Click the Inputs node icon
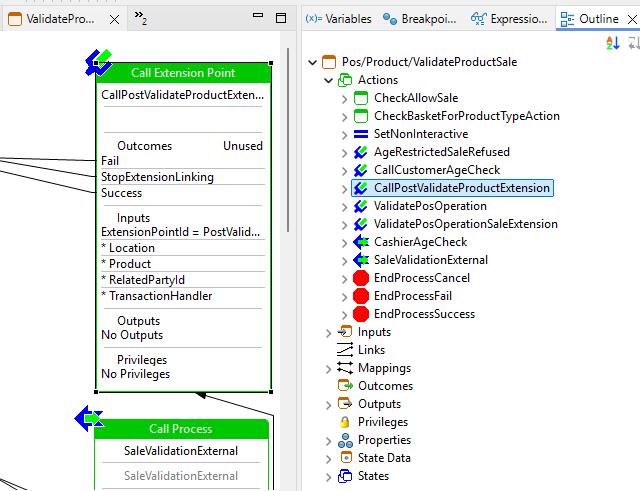 (x=345, y=331)
